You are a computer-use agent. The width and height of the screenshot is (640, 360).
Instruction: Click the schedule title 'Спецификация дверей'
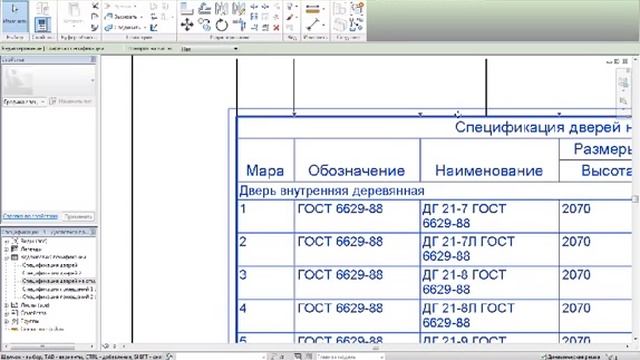(543, 127)
